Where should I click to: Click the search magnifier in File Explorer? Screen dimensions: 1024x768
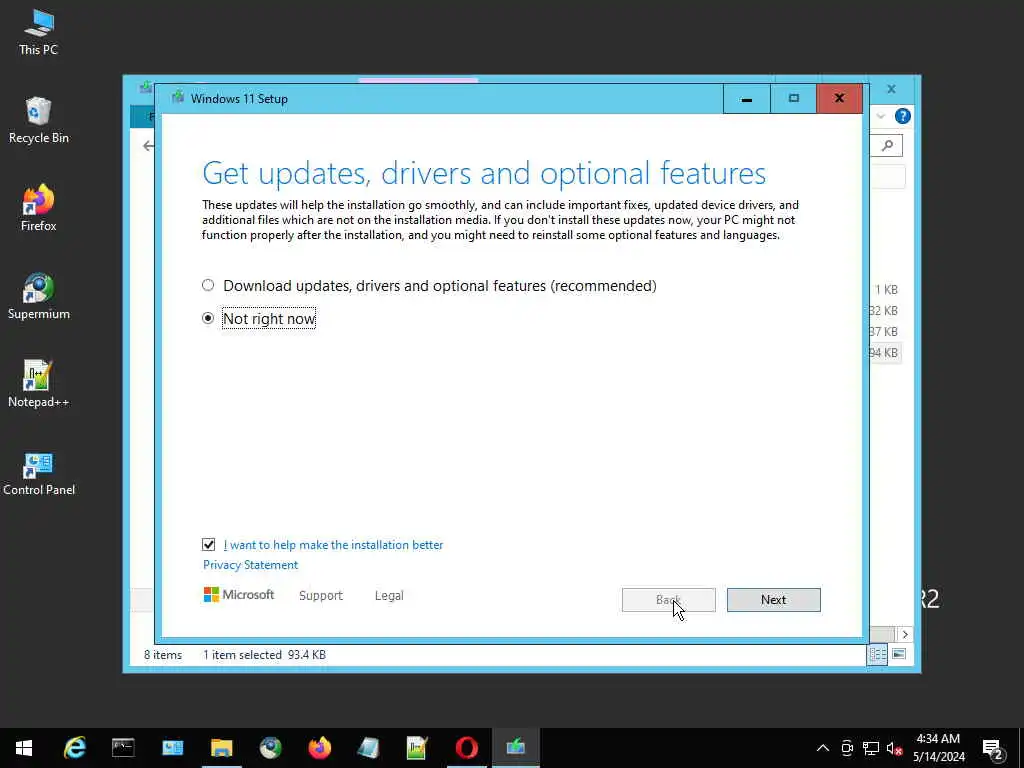click(887, 146)
